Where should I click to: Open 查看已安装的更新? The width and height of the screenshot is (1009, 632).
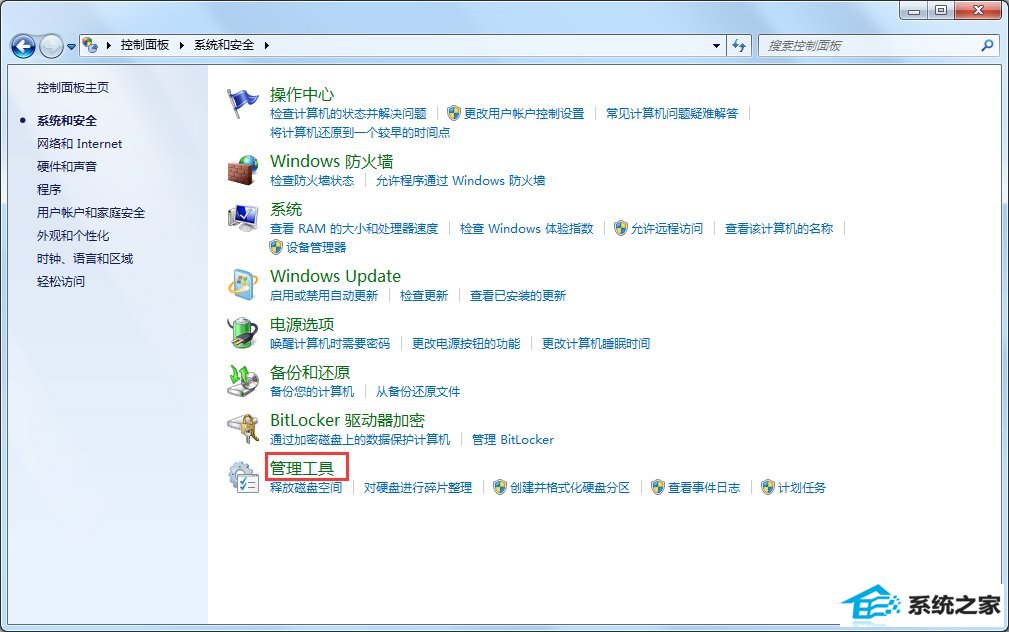coord(518,295)
